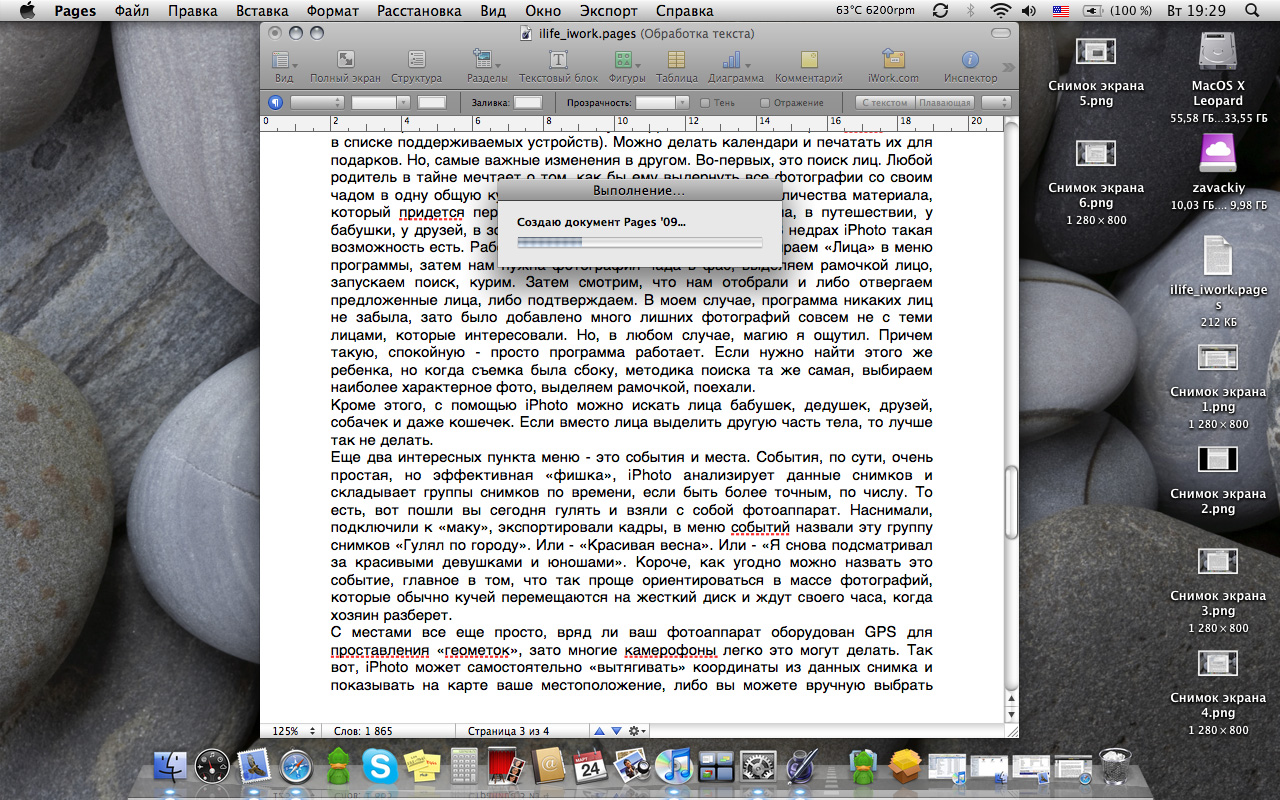Open the Формат menu

(332, 11)
